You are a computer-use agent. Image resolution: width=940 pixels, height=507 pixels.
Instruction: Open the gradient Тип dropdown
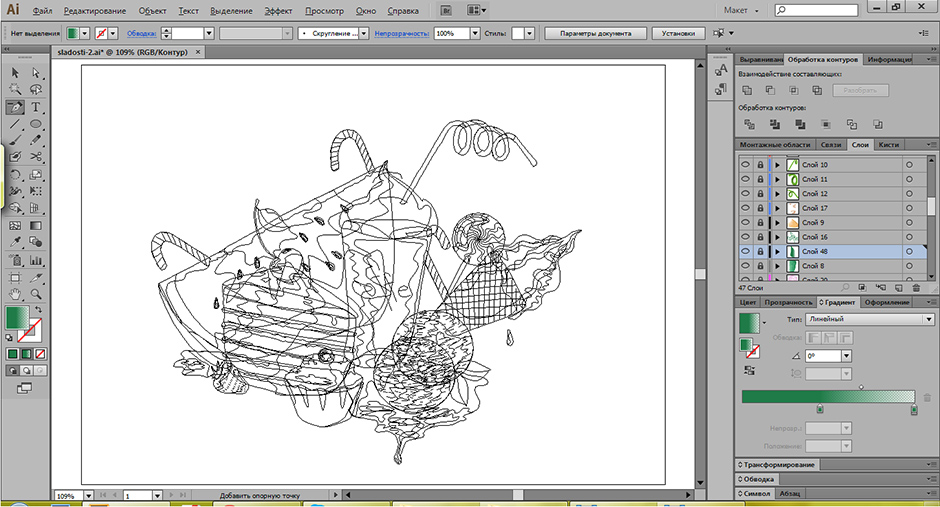tap(929, 319)
